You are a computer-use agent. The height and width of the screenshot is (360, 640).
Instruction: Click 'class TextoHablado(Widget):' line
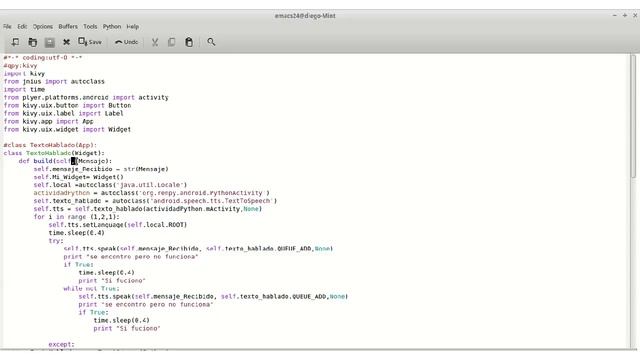(54, 153)
